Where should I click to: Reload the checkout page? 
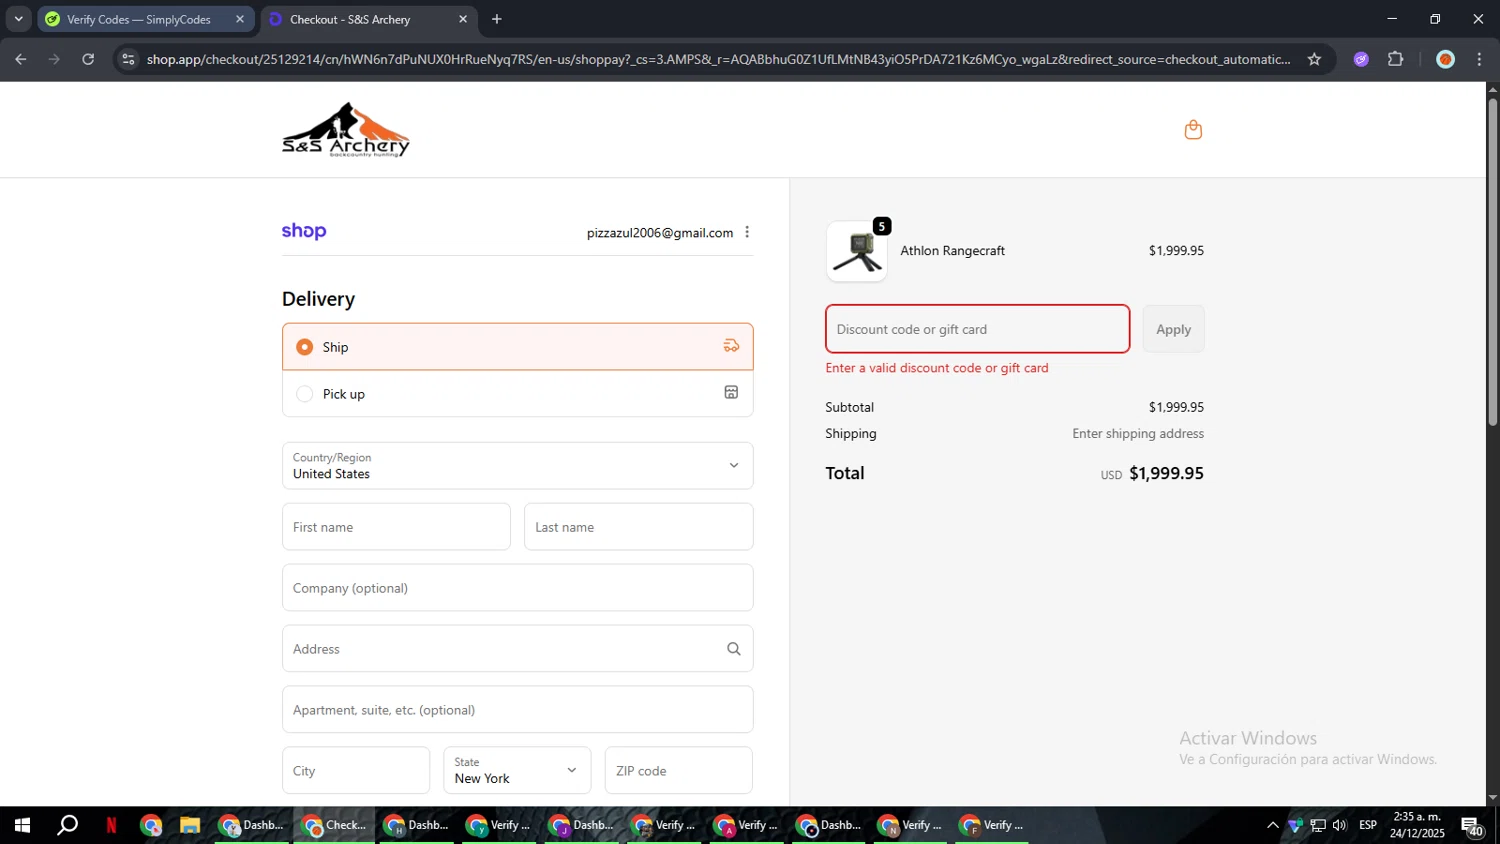pyautogui.click(x=88, y=59)
